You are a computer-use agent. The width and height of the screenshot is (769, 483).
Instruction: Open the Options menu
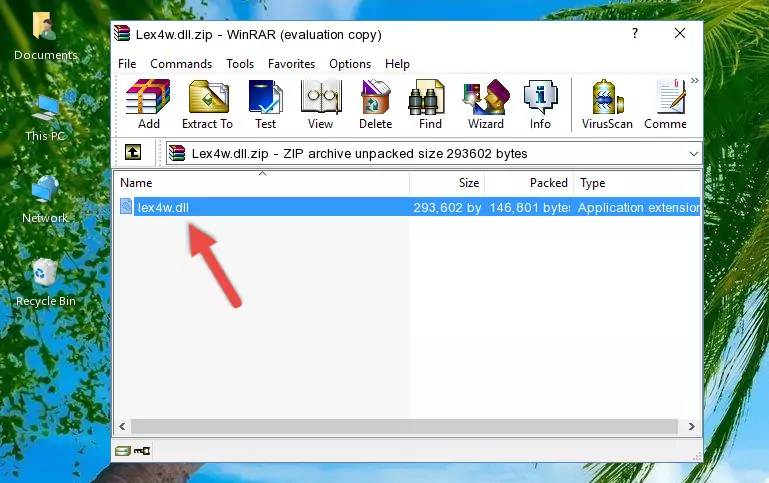[350, 64]
